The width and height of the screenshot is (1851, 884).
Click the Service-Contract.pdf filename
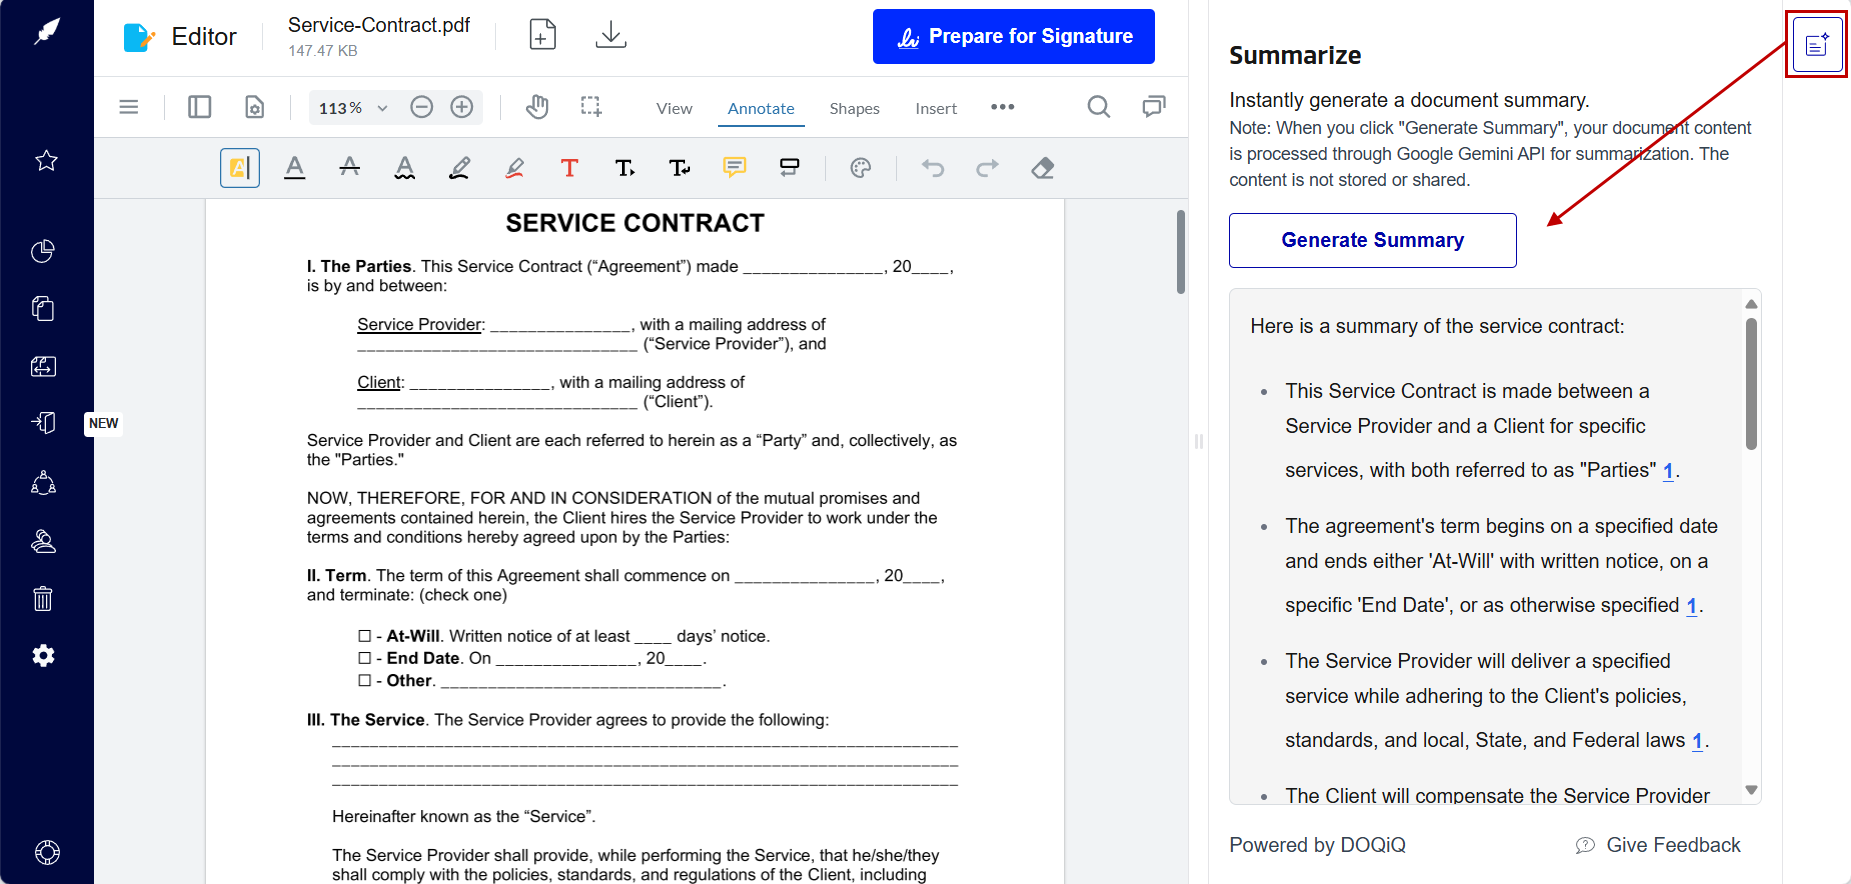(x=379, y=25)
